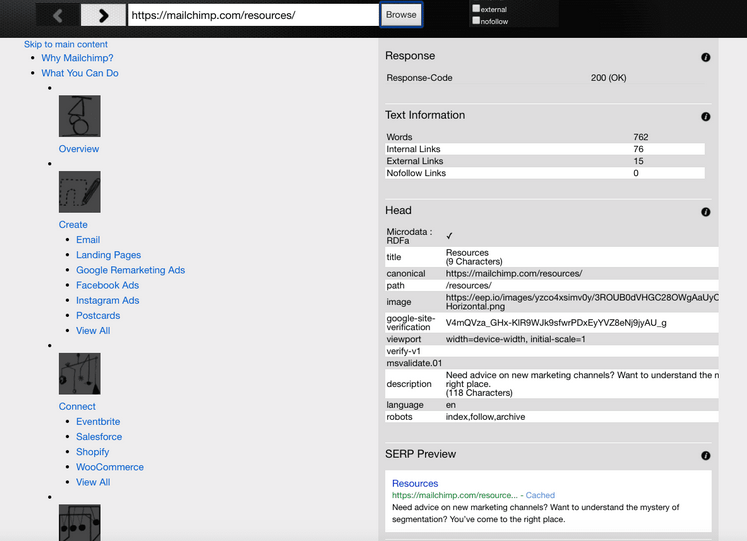Select the Nofollow Links row
Image resolution: width=747 pixels, height=541 pixels.
click(x=545, y=173)
